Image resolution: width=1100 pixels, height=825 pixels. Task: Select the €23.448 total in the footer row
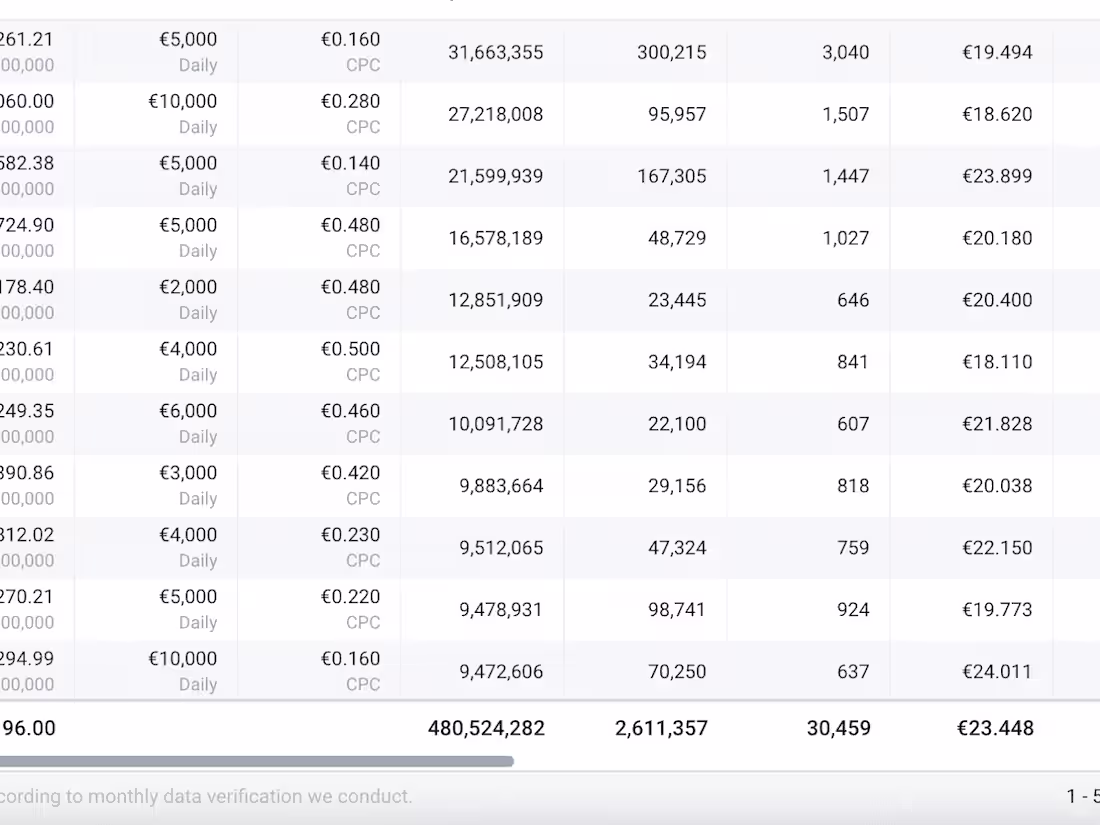pyautogui.click(x=994, y=728)
